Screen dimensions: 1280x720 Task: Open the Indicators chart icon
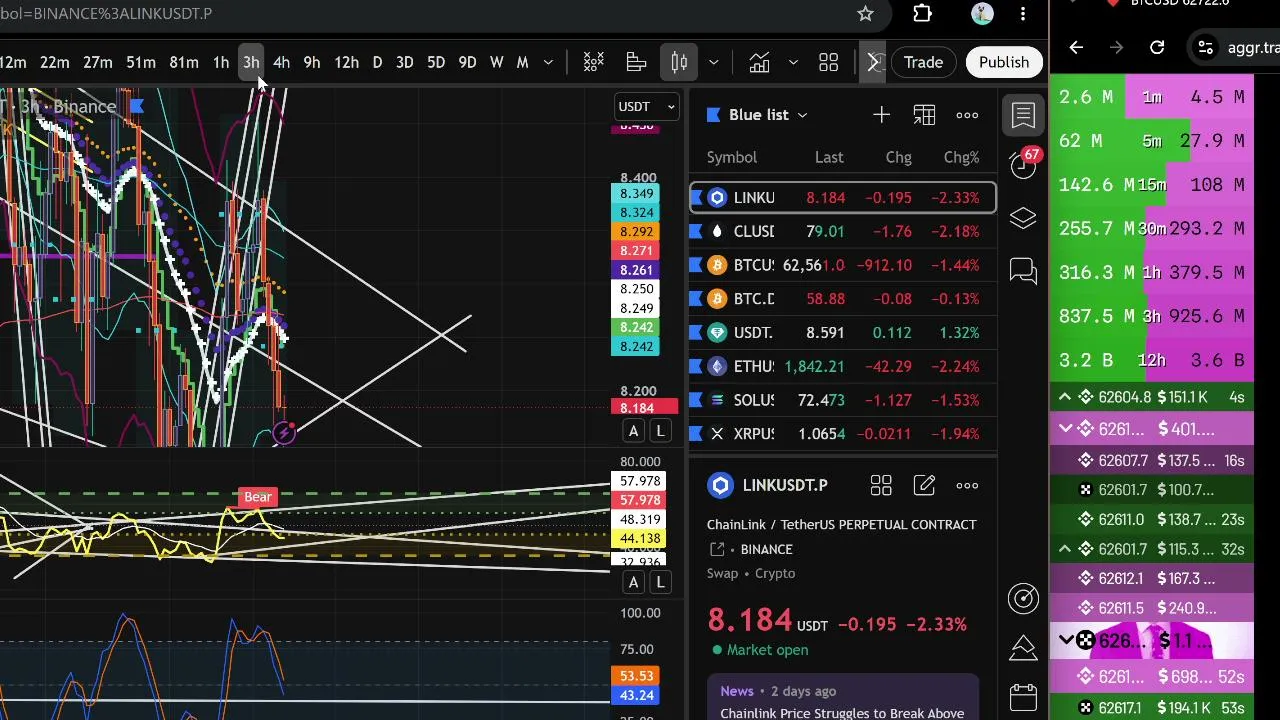tap(759, 63)
